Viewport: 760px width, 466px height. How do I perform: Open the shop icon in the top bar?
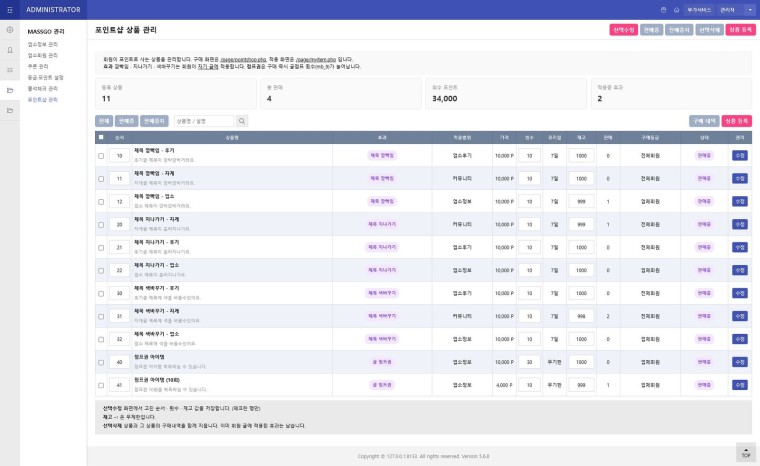[664, 10]
